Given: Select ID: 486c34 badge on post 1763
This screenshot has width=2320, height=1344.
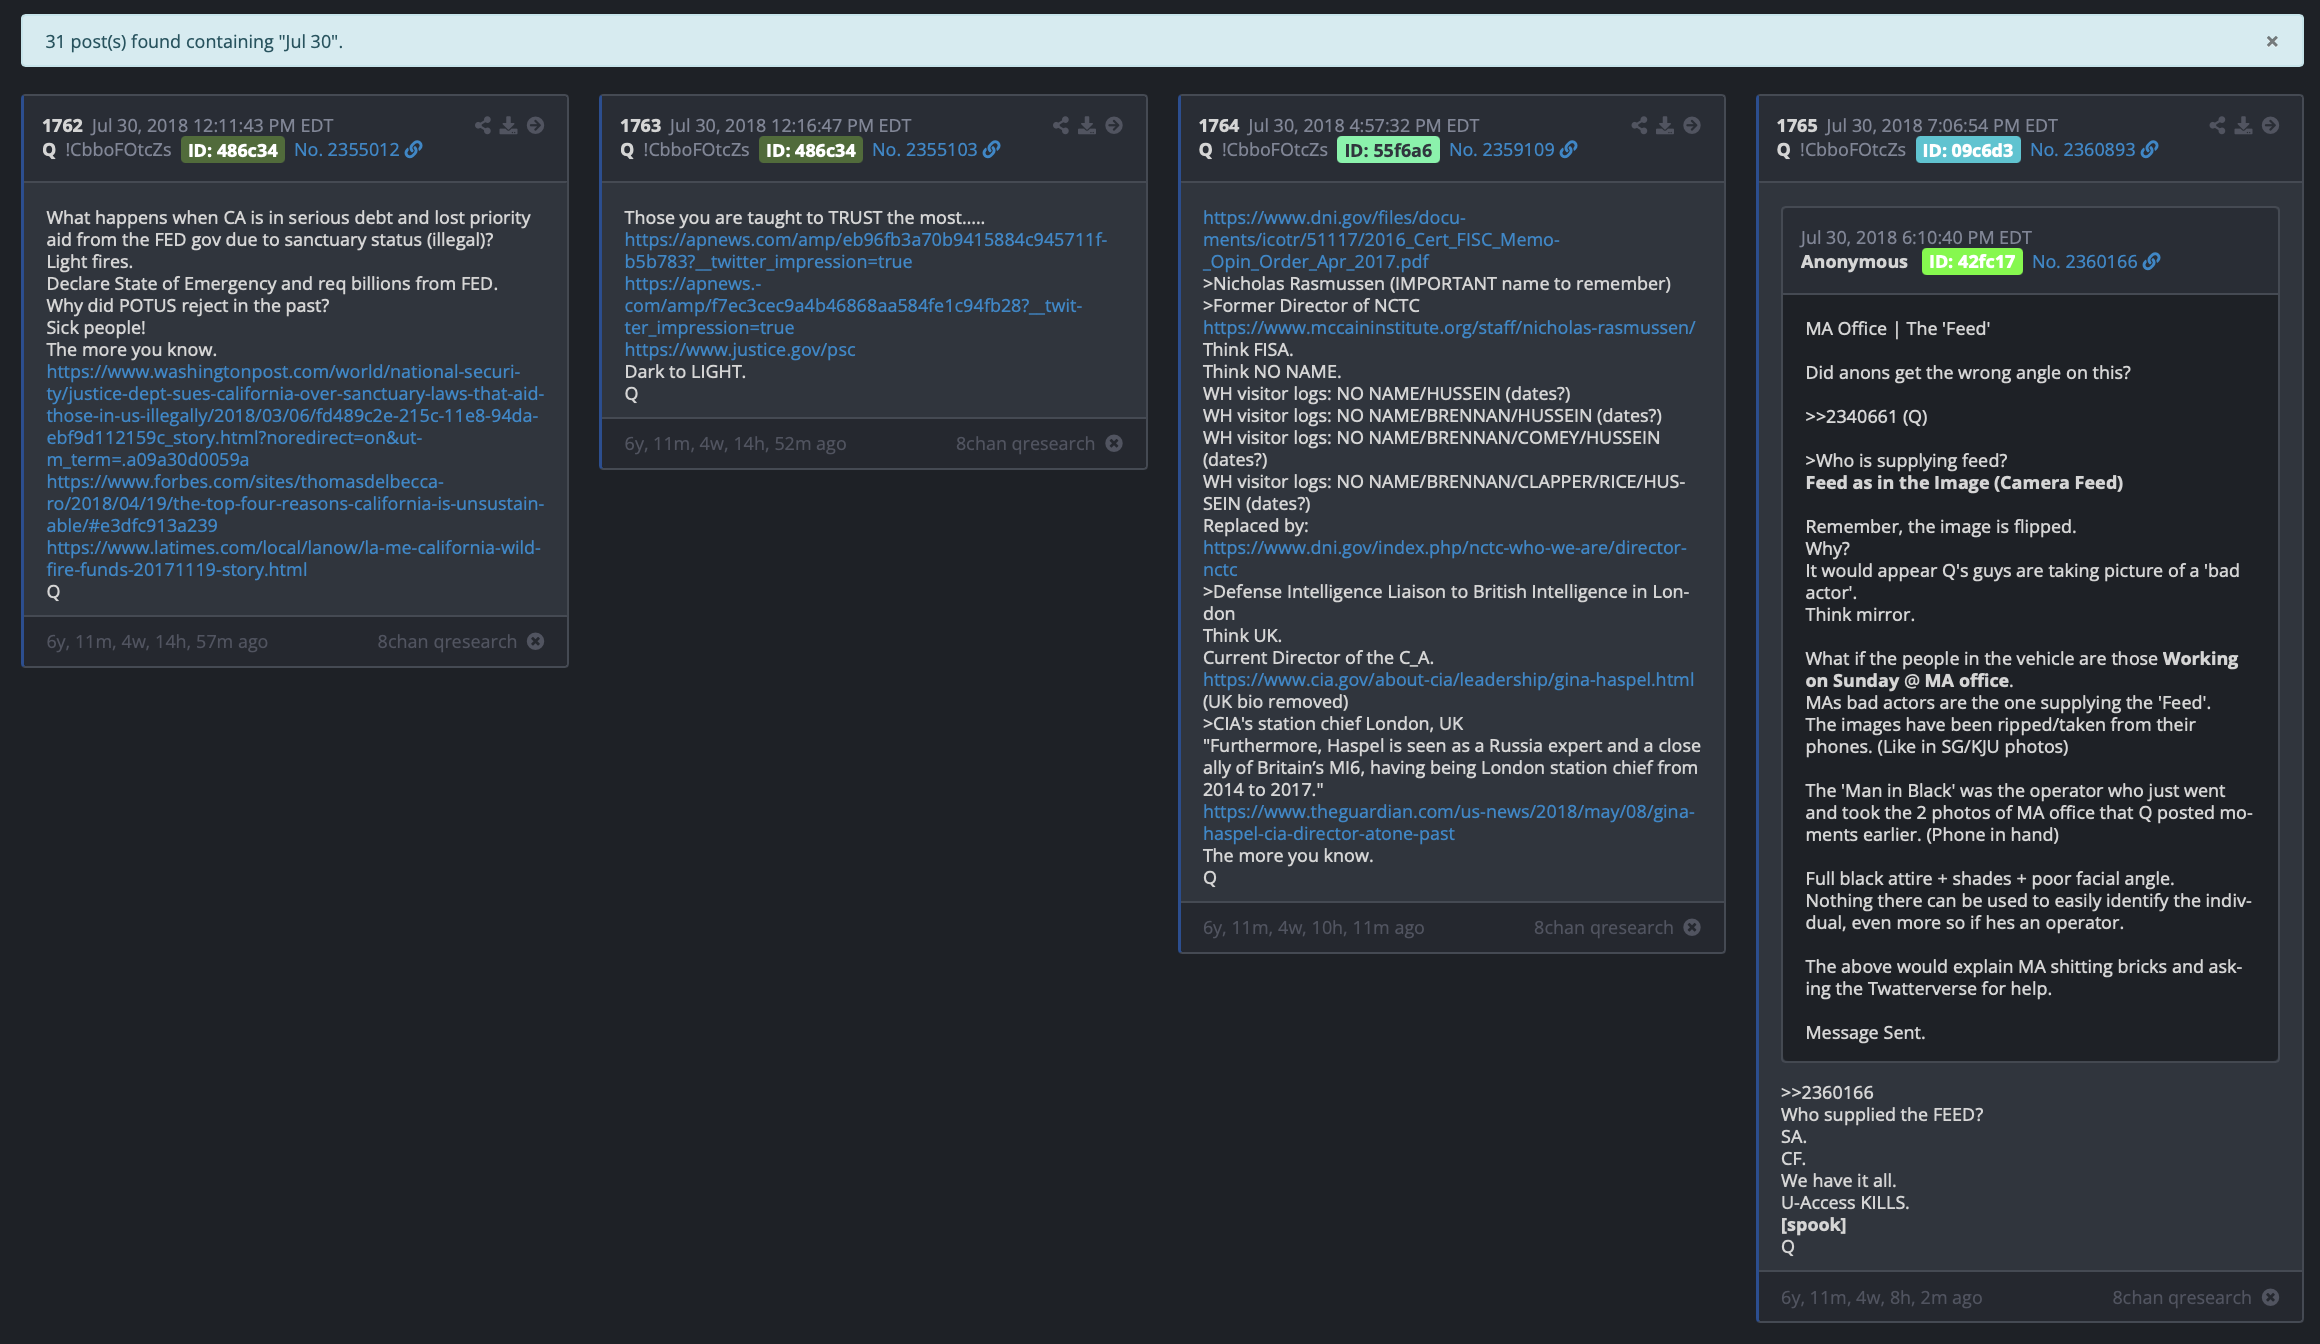Looking at the screenshot, I should pos(810,150).
